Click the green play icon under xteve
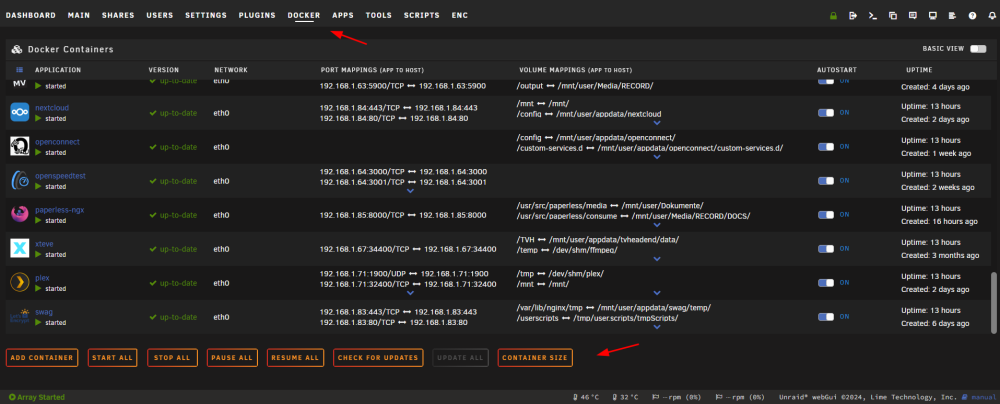Image resolution: width=1000 pixels, height=404 pixels. pyautogui.click(x=38, y=255)
